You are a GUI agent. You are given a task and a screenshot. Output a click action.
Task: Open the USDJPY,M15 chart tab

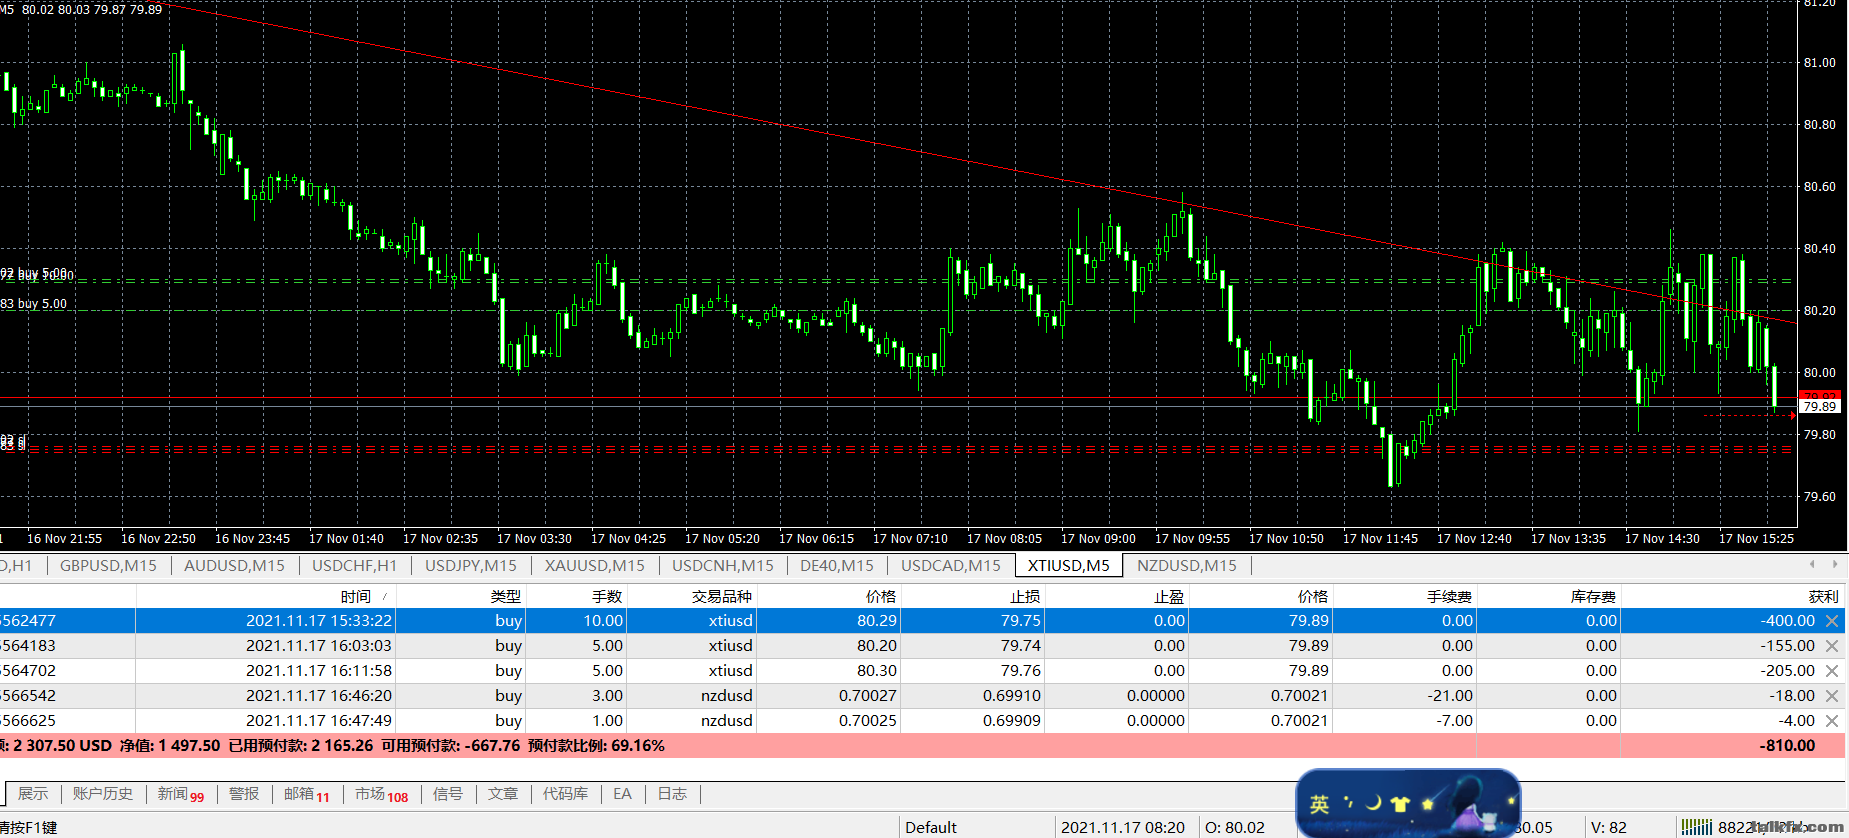(x=471, y=566)
